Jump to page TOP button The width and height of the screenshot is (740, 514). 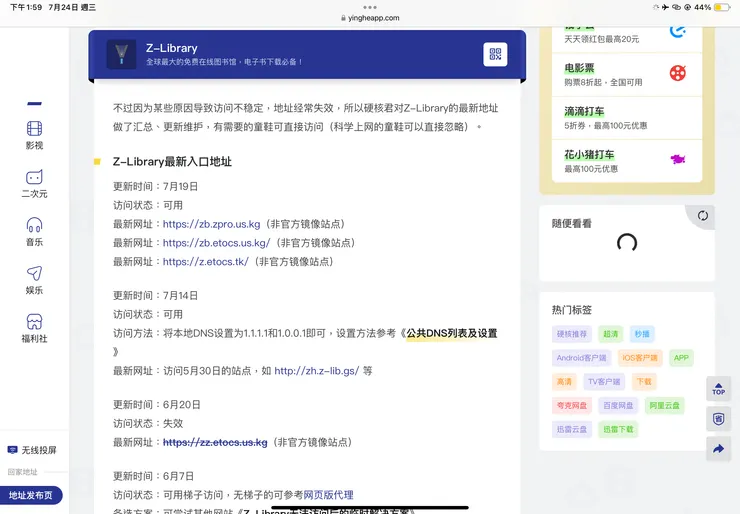718,389
